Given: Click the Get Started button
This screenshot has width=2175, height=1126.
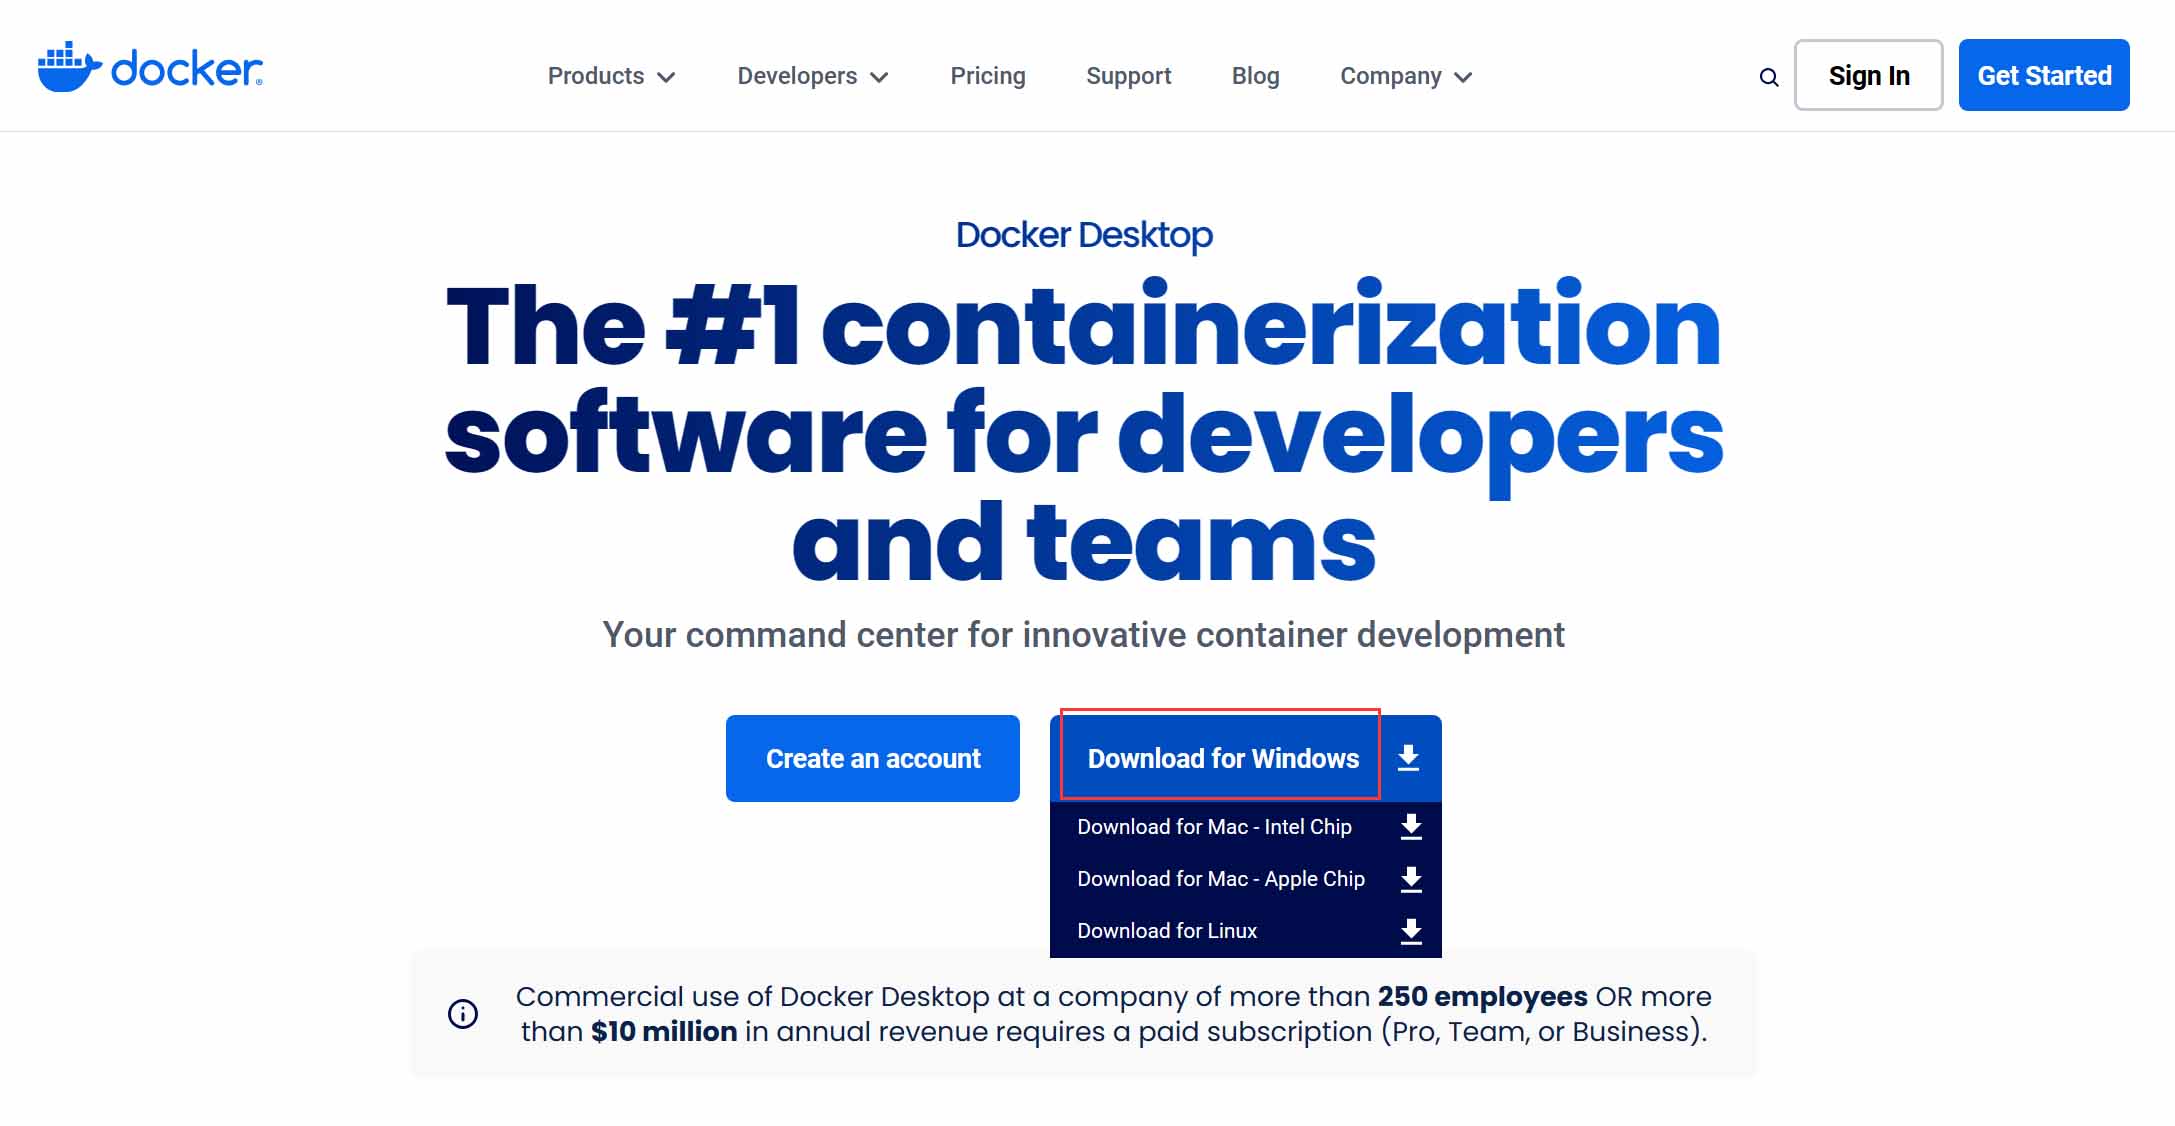Looking at the screenshot, I should 2044,75.
